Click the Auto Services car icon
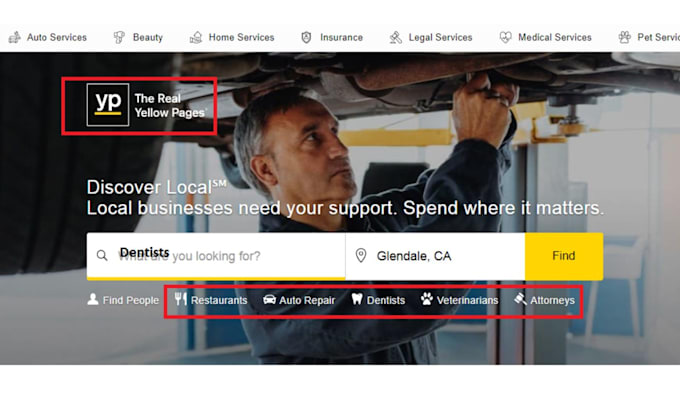The image size is (680, 409). click(14, 37)
